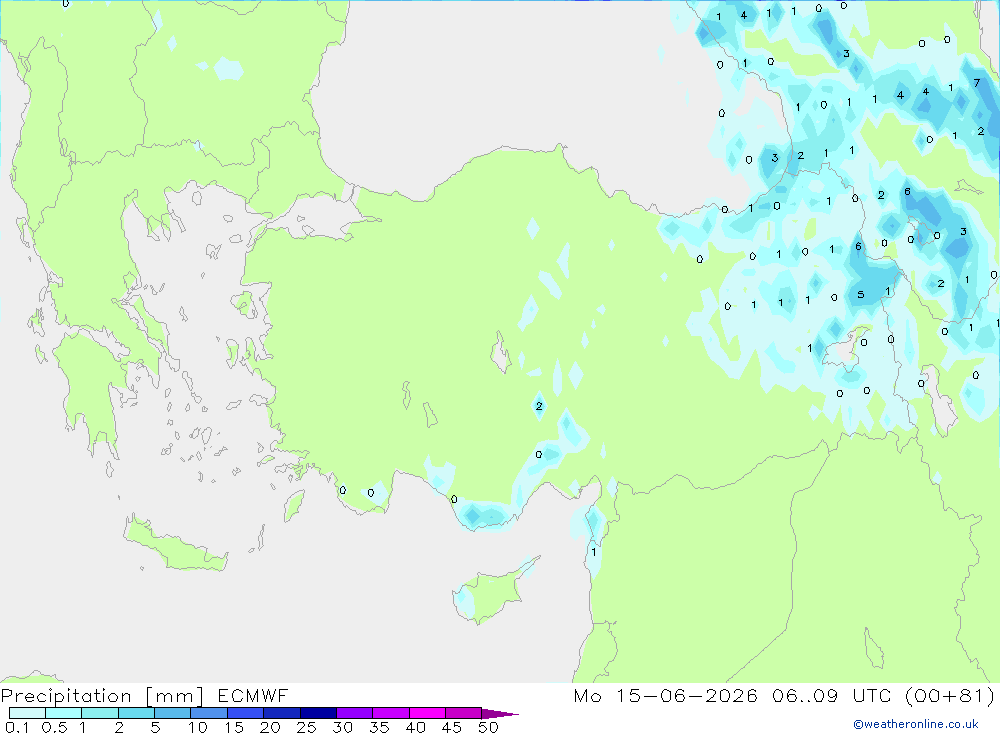This screenshot has width=1000, height=733.
Task: Click the '0.1' legend scale label
Action: [17, 727]
